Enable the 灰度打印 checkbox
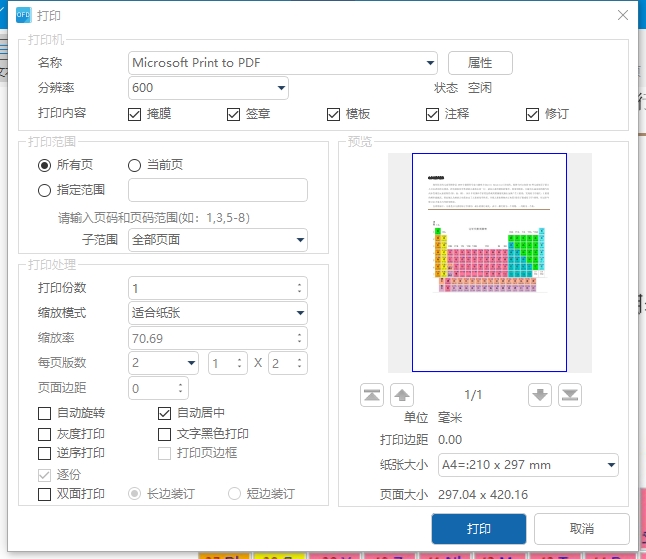646x559 pixels. pyautogui.click(x=44, y=435)
